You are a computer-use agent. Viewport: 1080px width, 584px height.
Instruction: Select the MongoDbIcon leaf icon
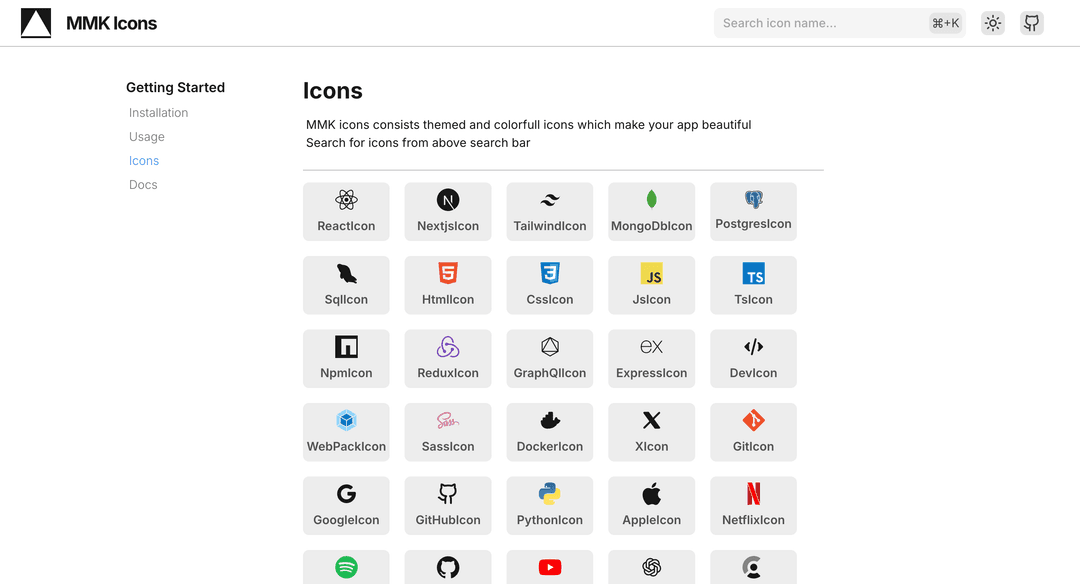pyautogui.click(x=651, y=199)
